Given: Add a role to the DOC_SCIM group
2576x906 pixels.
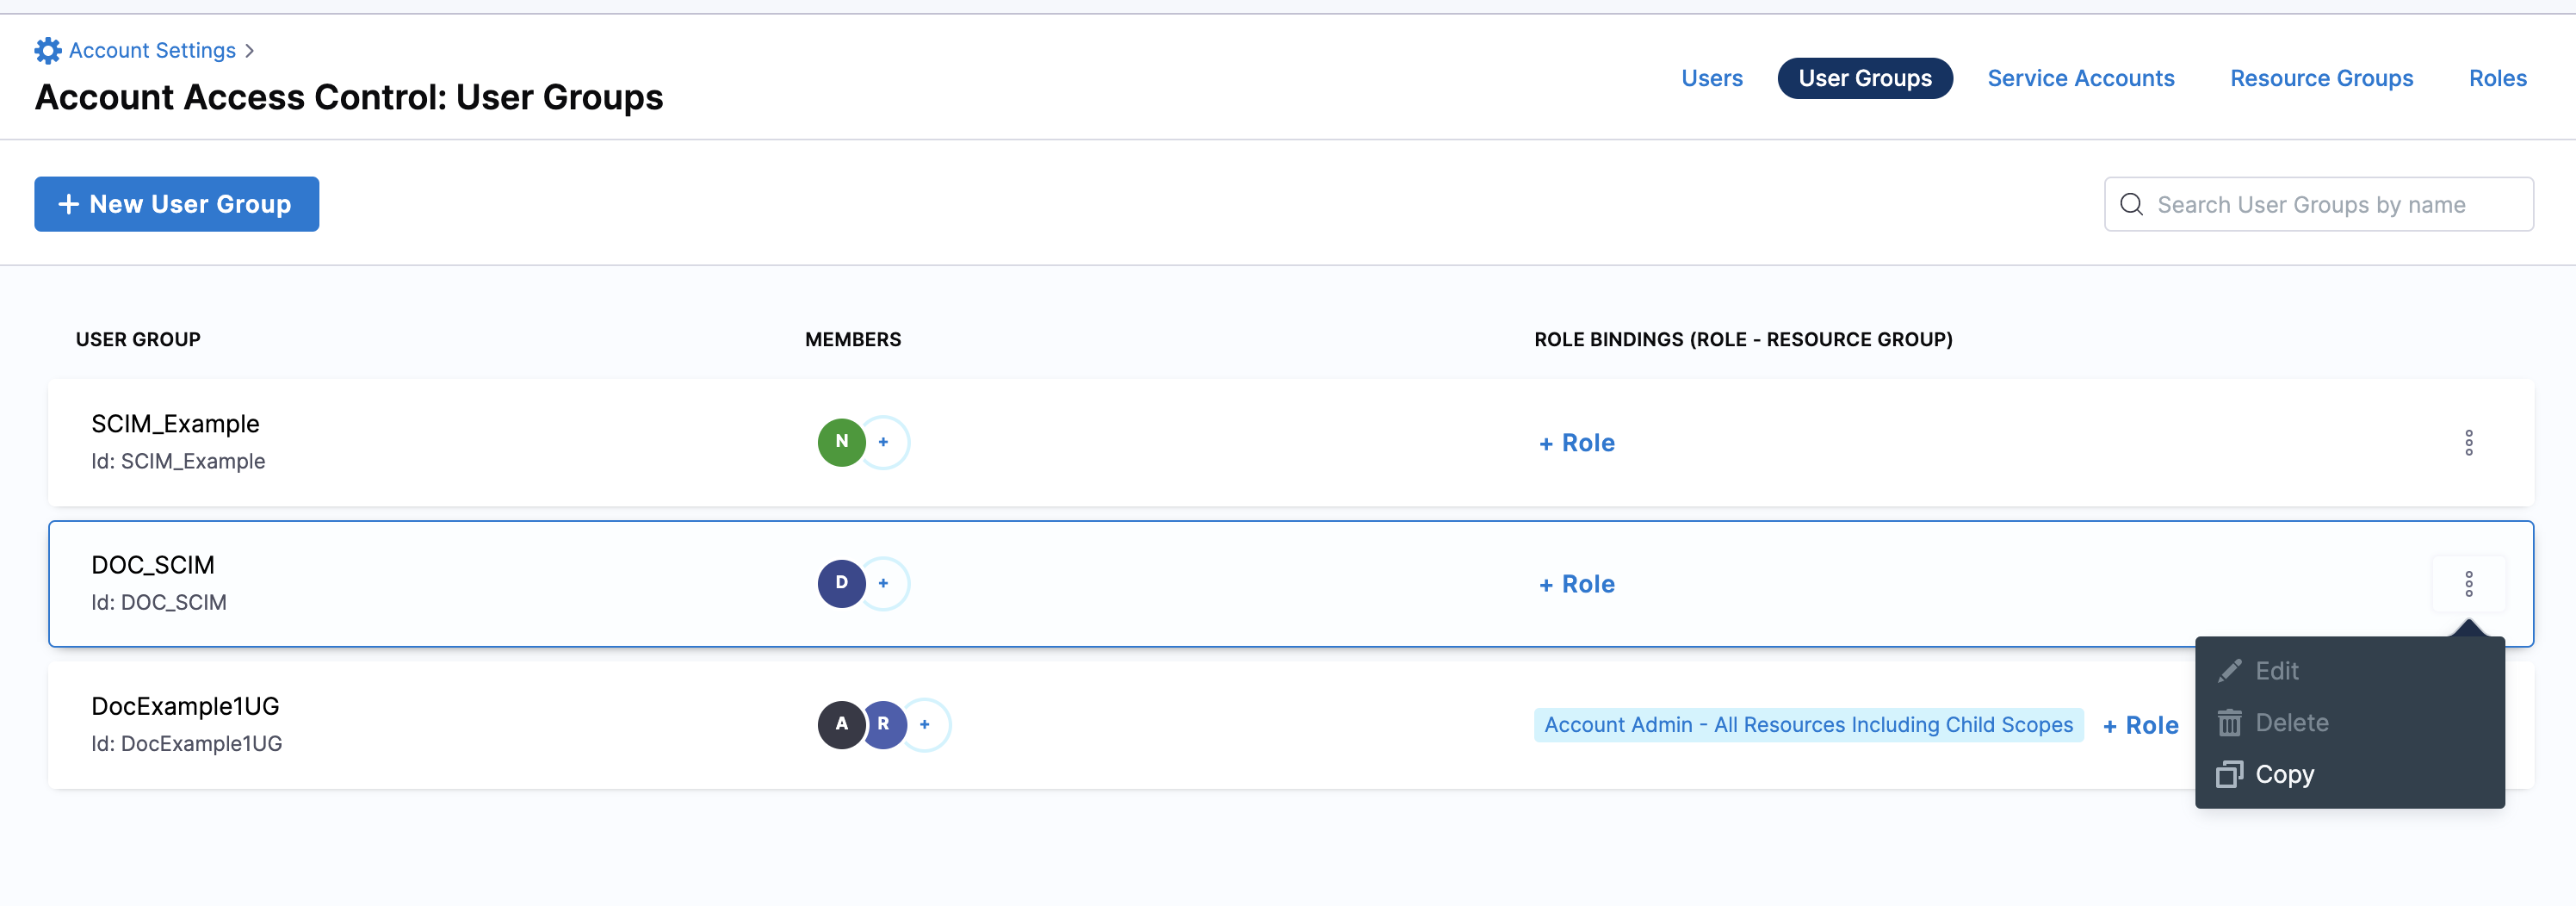Looking at the screenshot, I should click(x=1576, y=584).
